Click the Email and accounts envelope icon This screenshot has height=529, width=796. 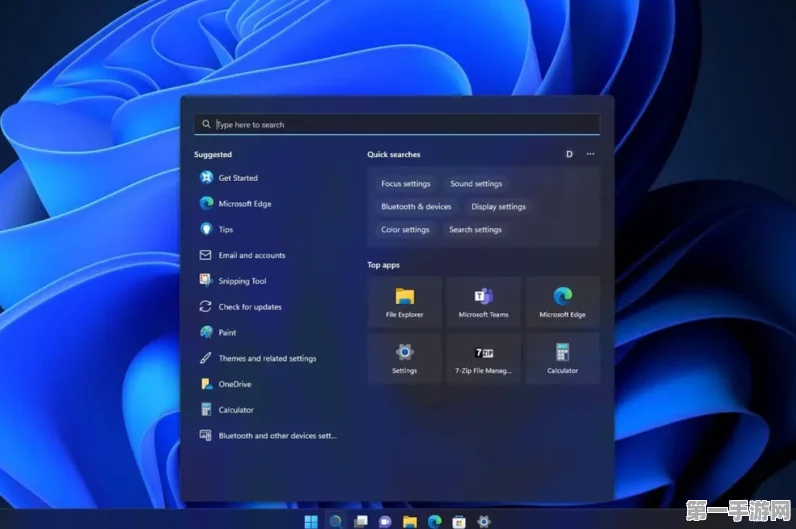tap(205, 255)
